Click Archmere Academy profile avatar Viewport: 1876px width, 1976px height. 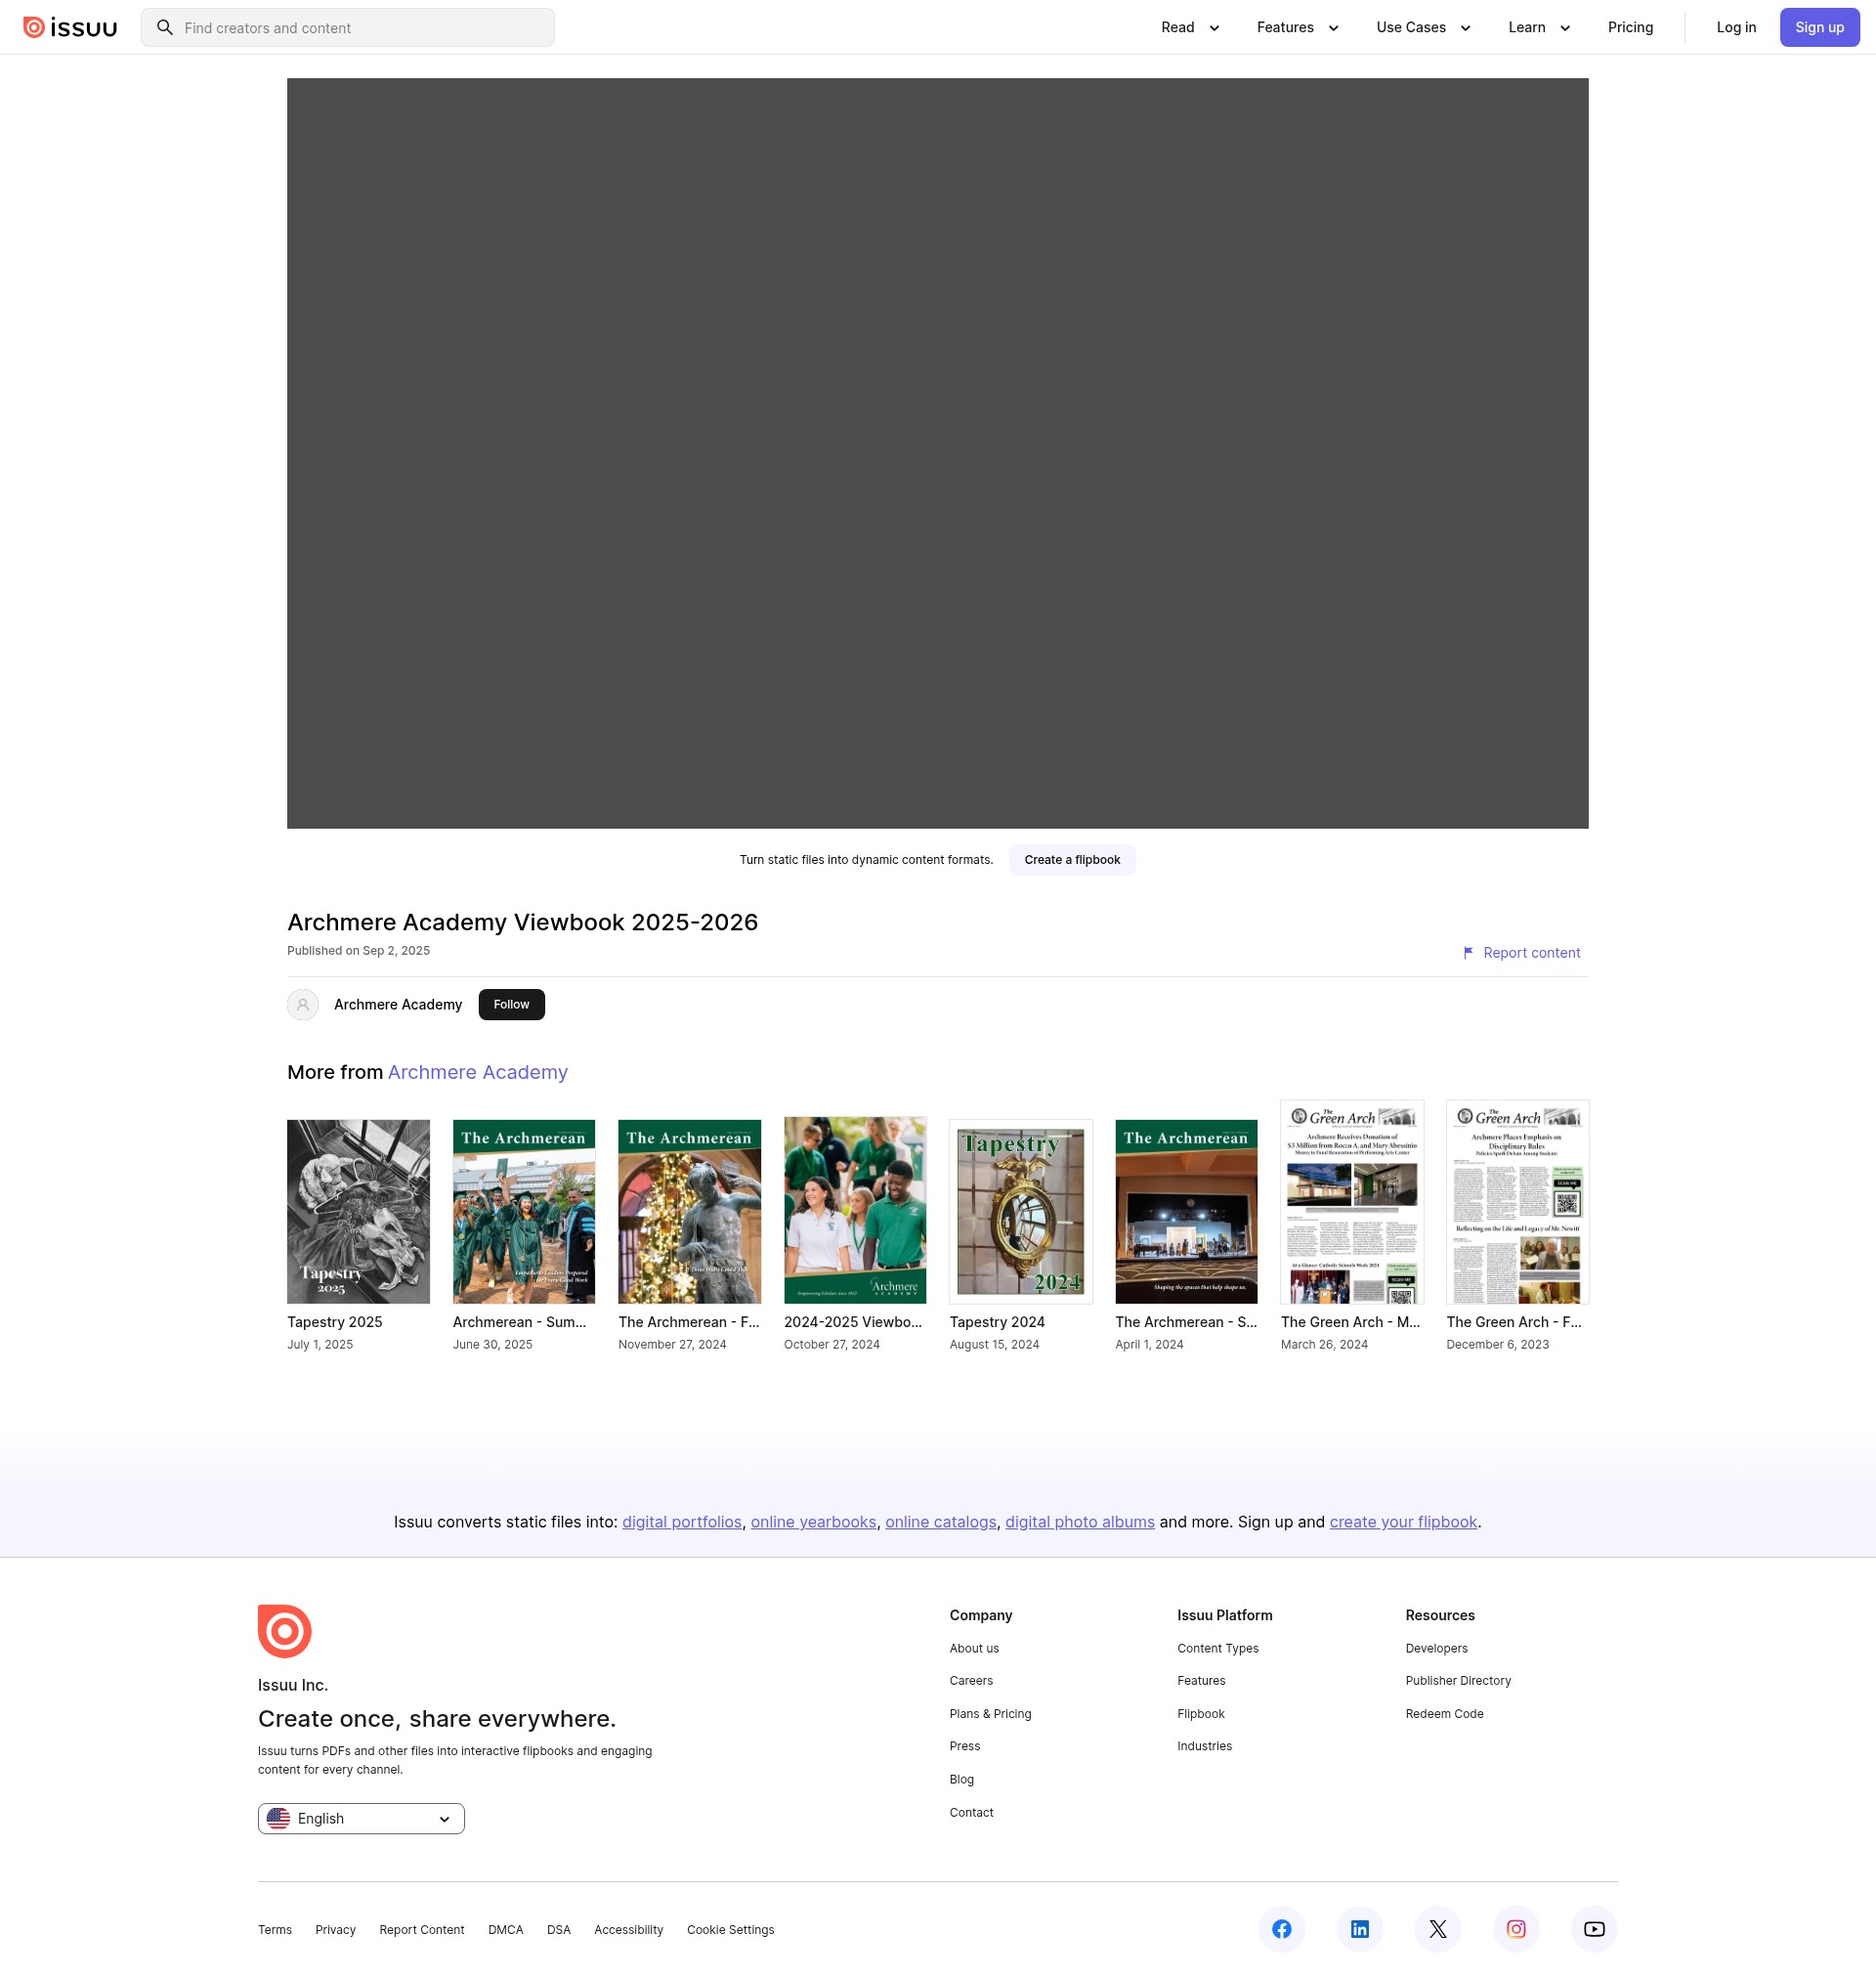pos(303,1004)
